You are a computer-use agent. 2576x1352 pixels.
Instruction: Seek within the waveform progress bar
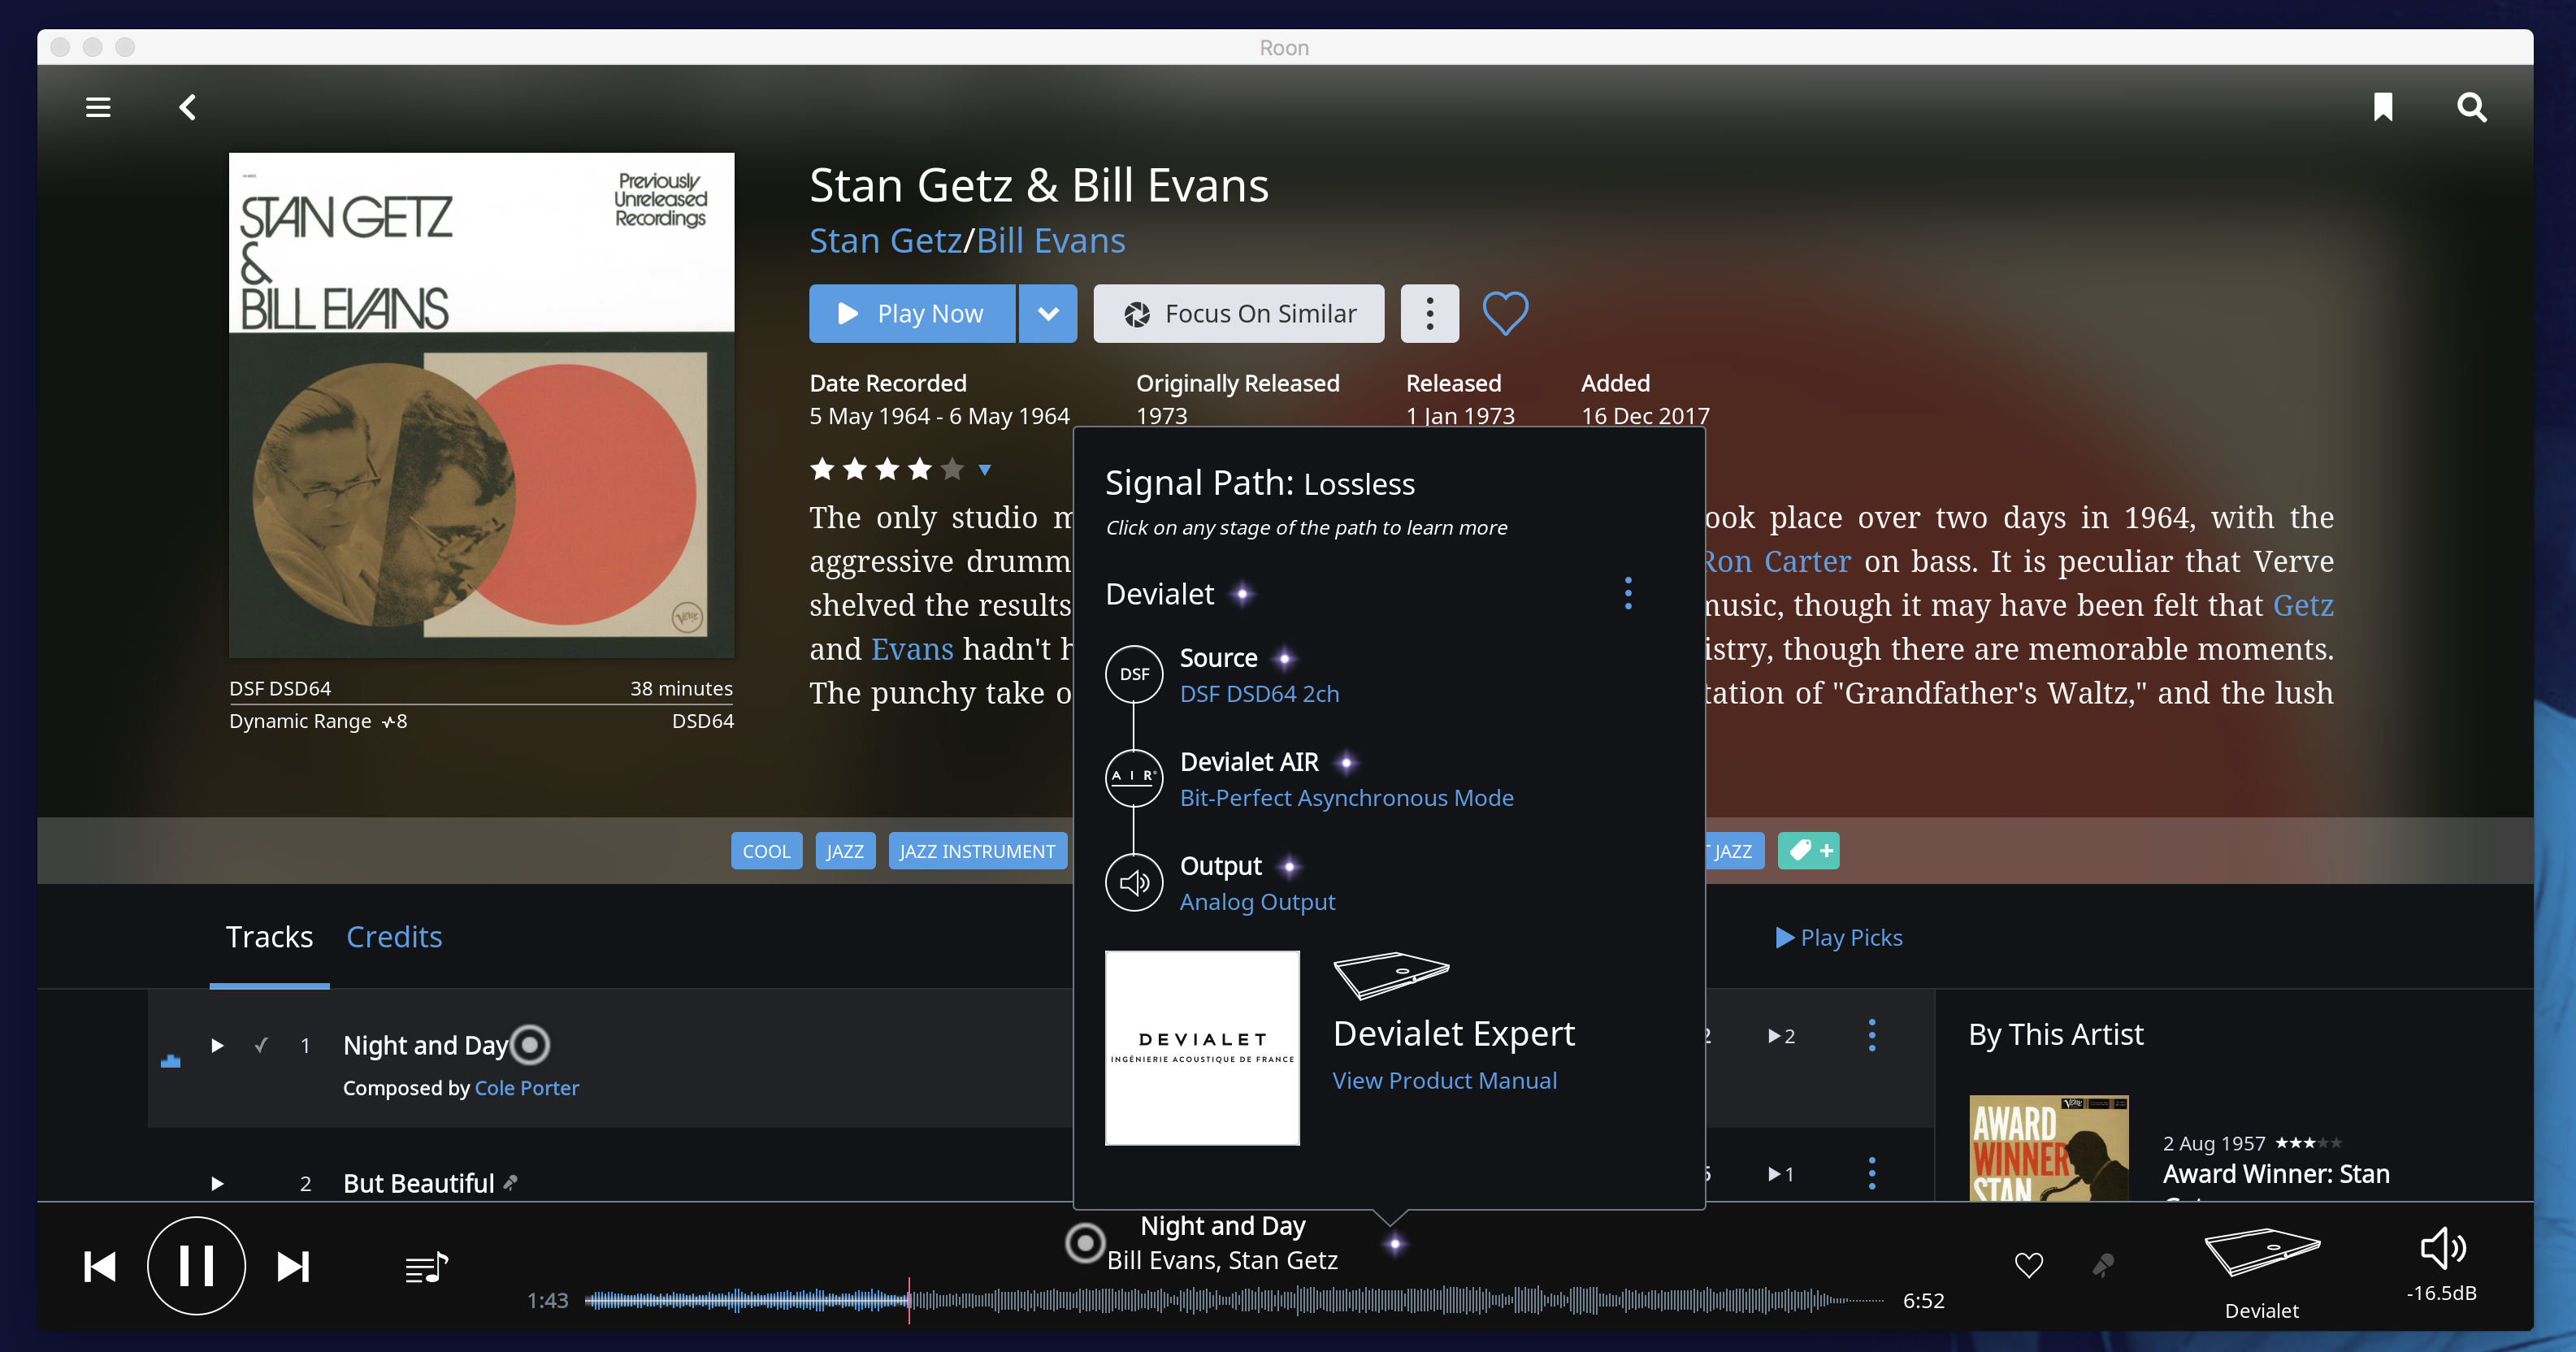(x=1233, y=1300)
